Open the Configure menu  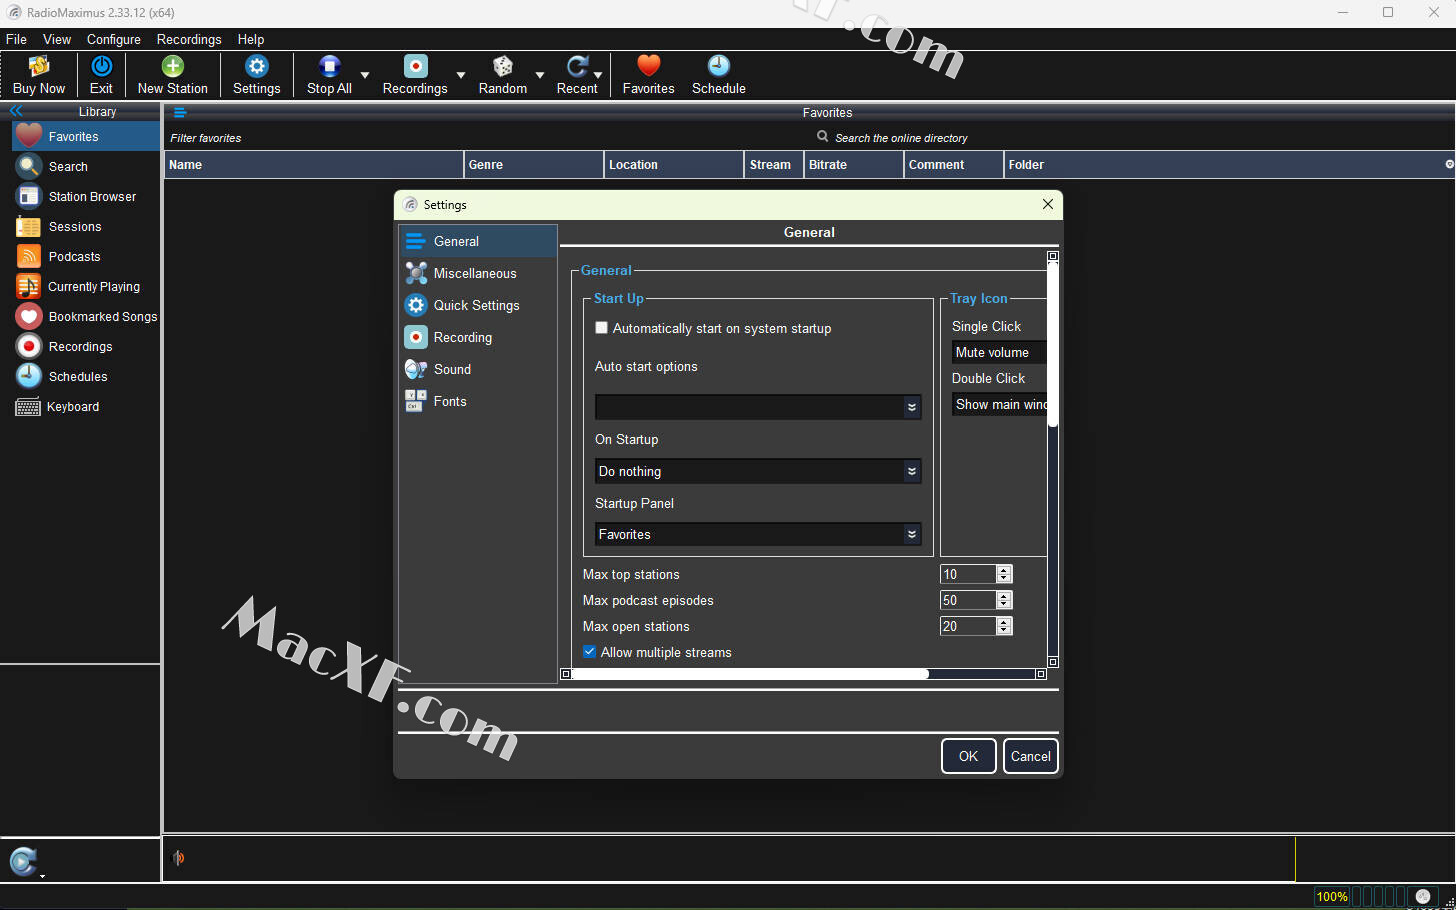(x=113, y=39)
